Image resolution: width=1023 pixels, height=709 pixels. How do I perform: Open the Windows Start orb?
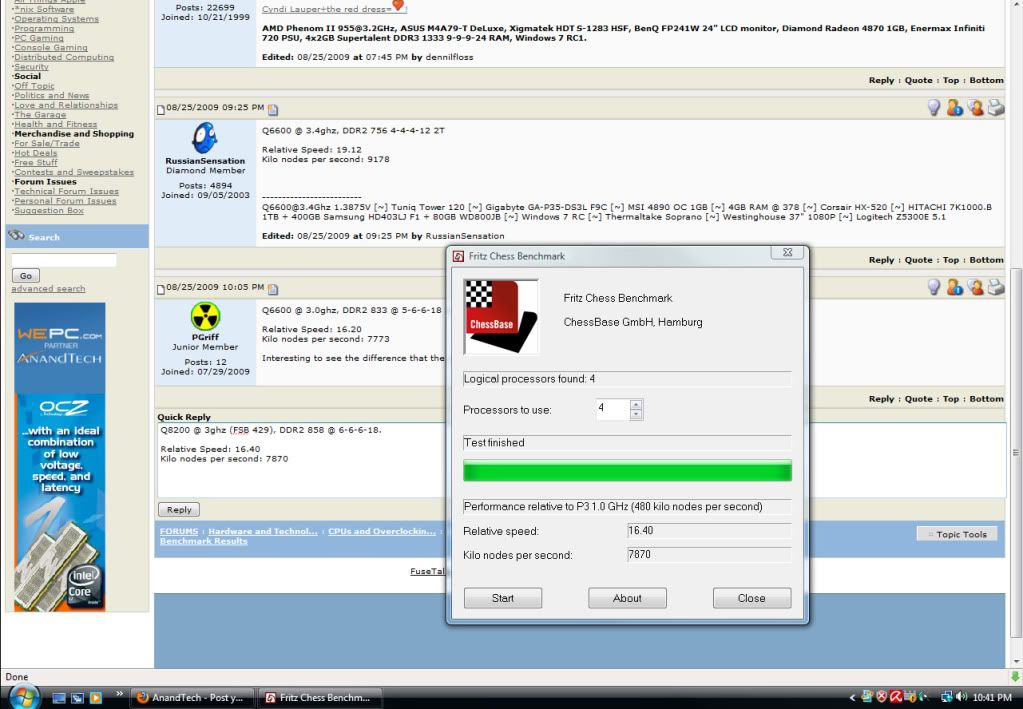coord(24,697)
